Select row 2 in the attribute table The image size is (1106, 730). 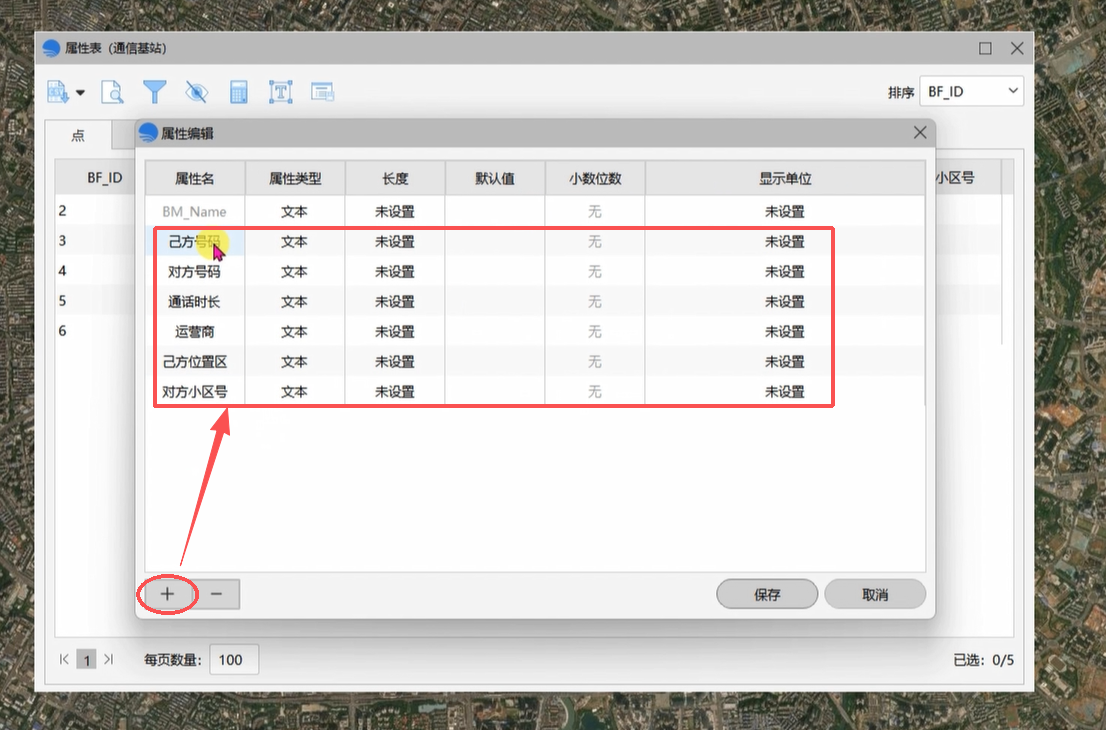click(95, 210)
